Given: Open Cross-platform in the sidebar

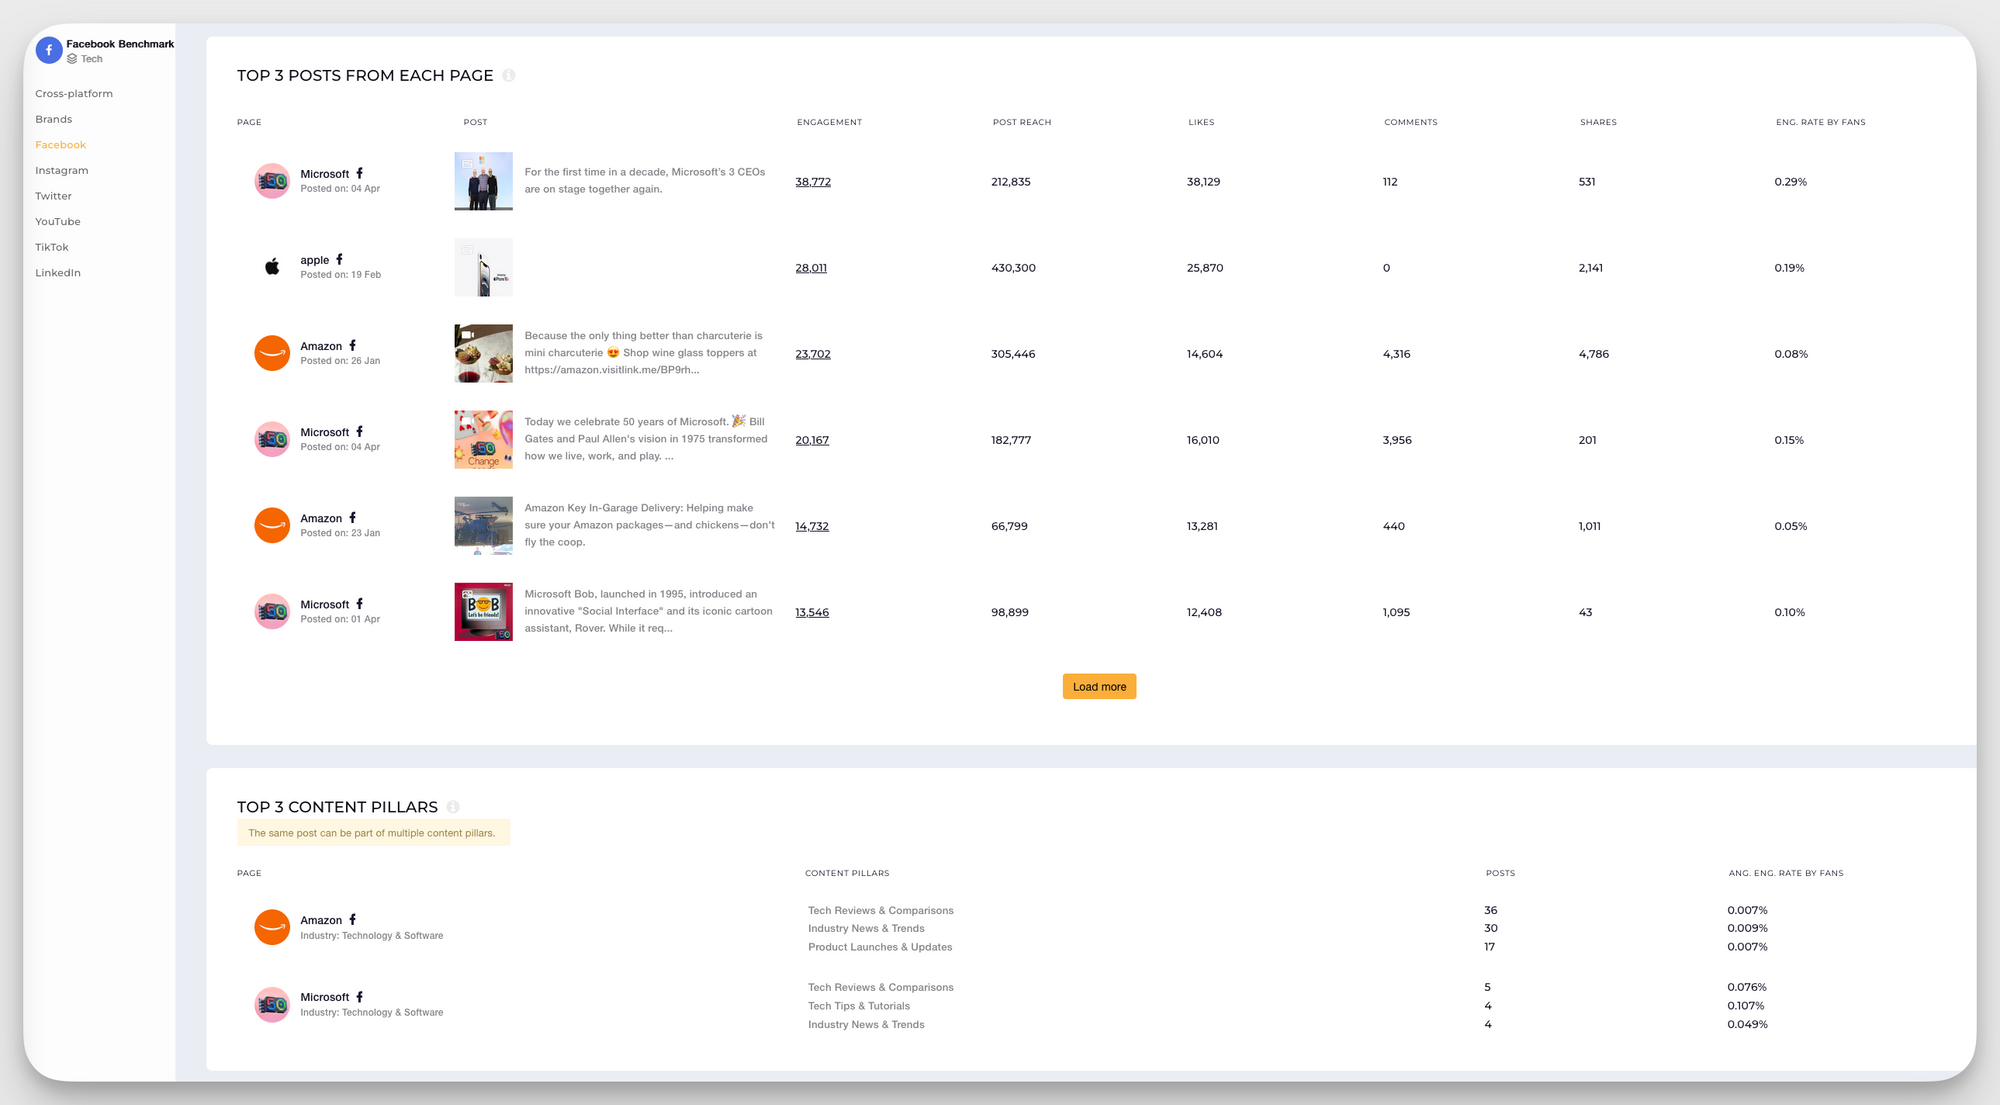Looking at the screenshot, I should pos(74,94).
